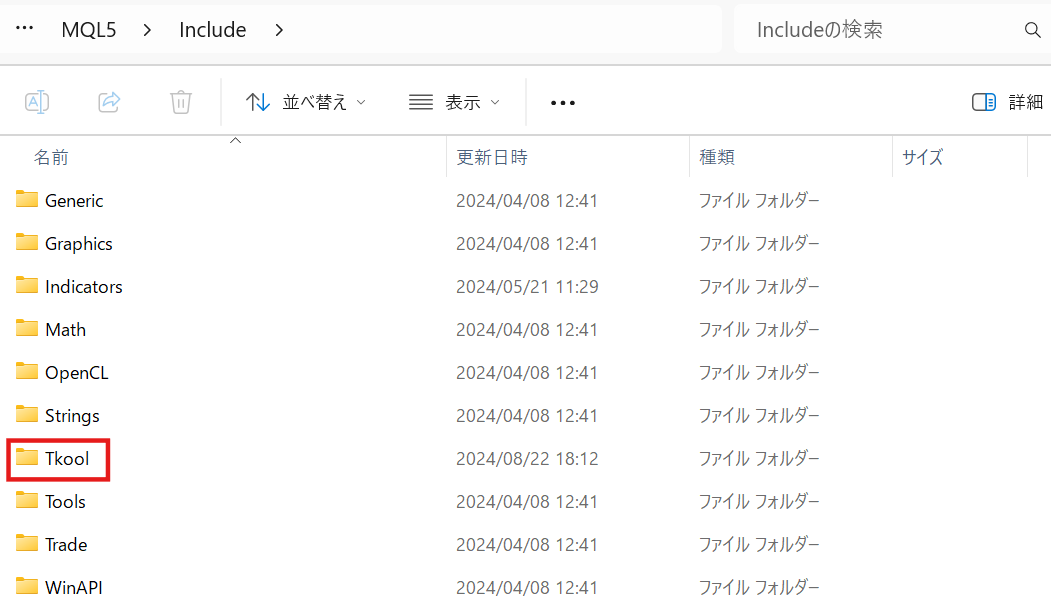1051x601 pixels.
Task: Expand chevron after Include in breadcrumb
Action: coord(279,30)
